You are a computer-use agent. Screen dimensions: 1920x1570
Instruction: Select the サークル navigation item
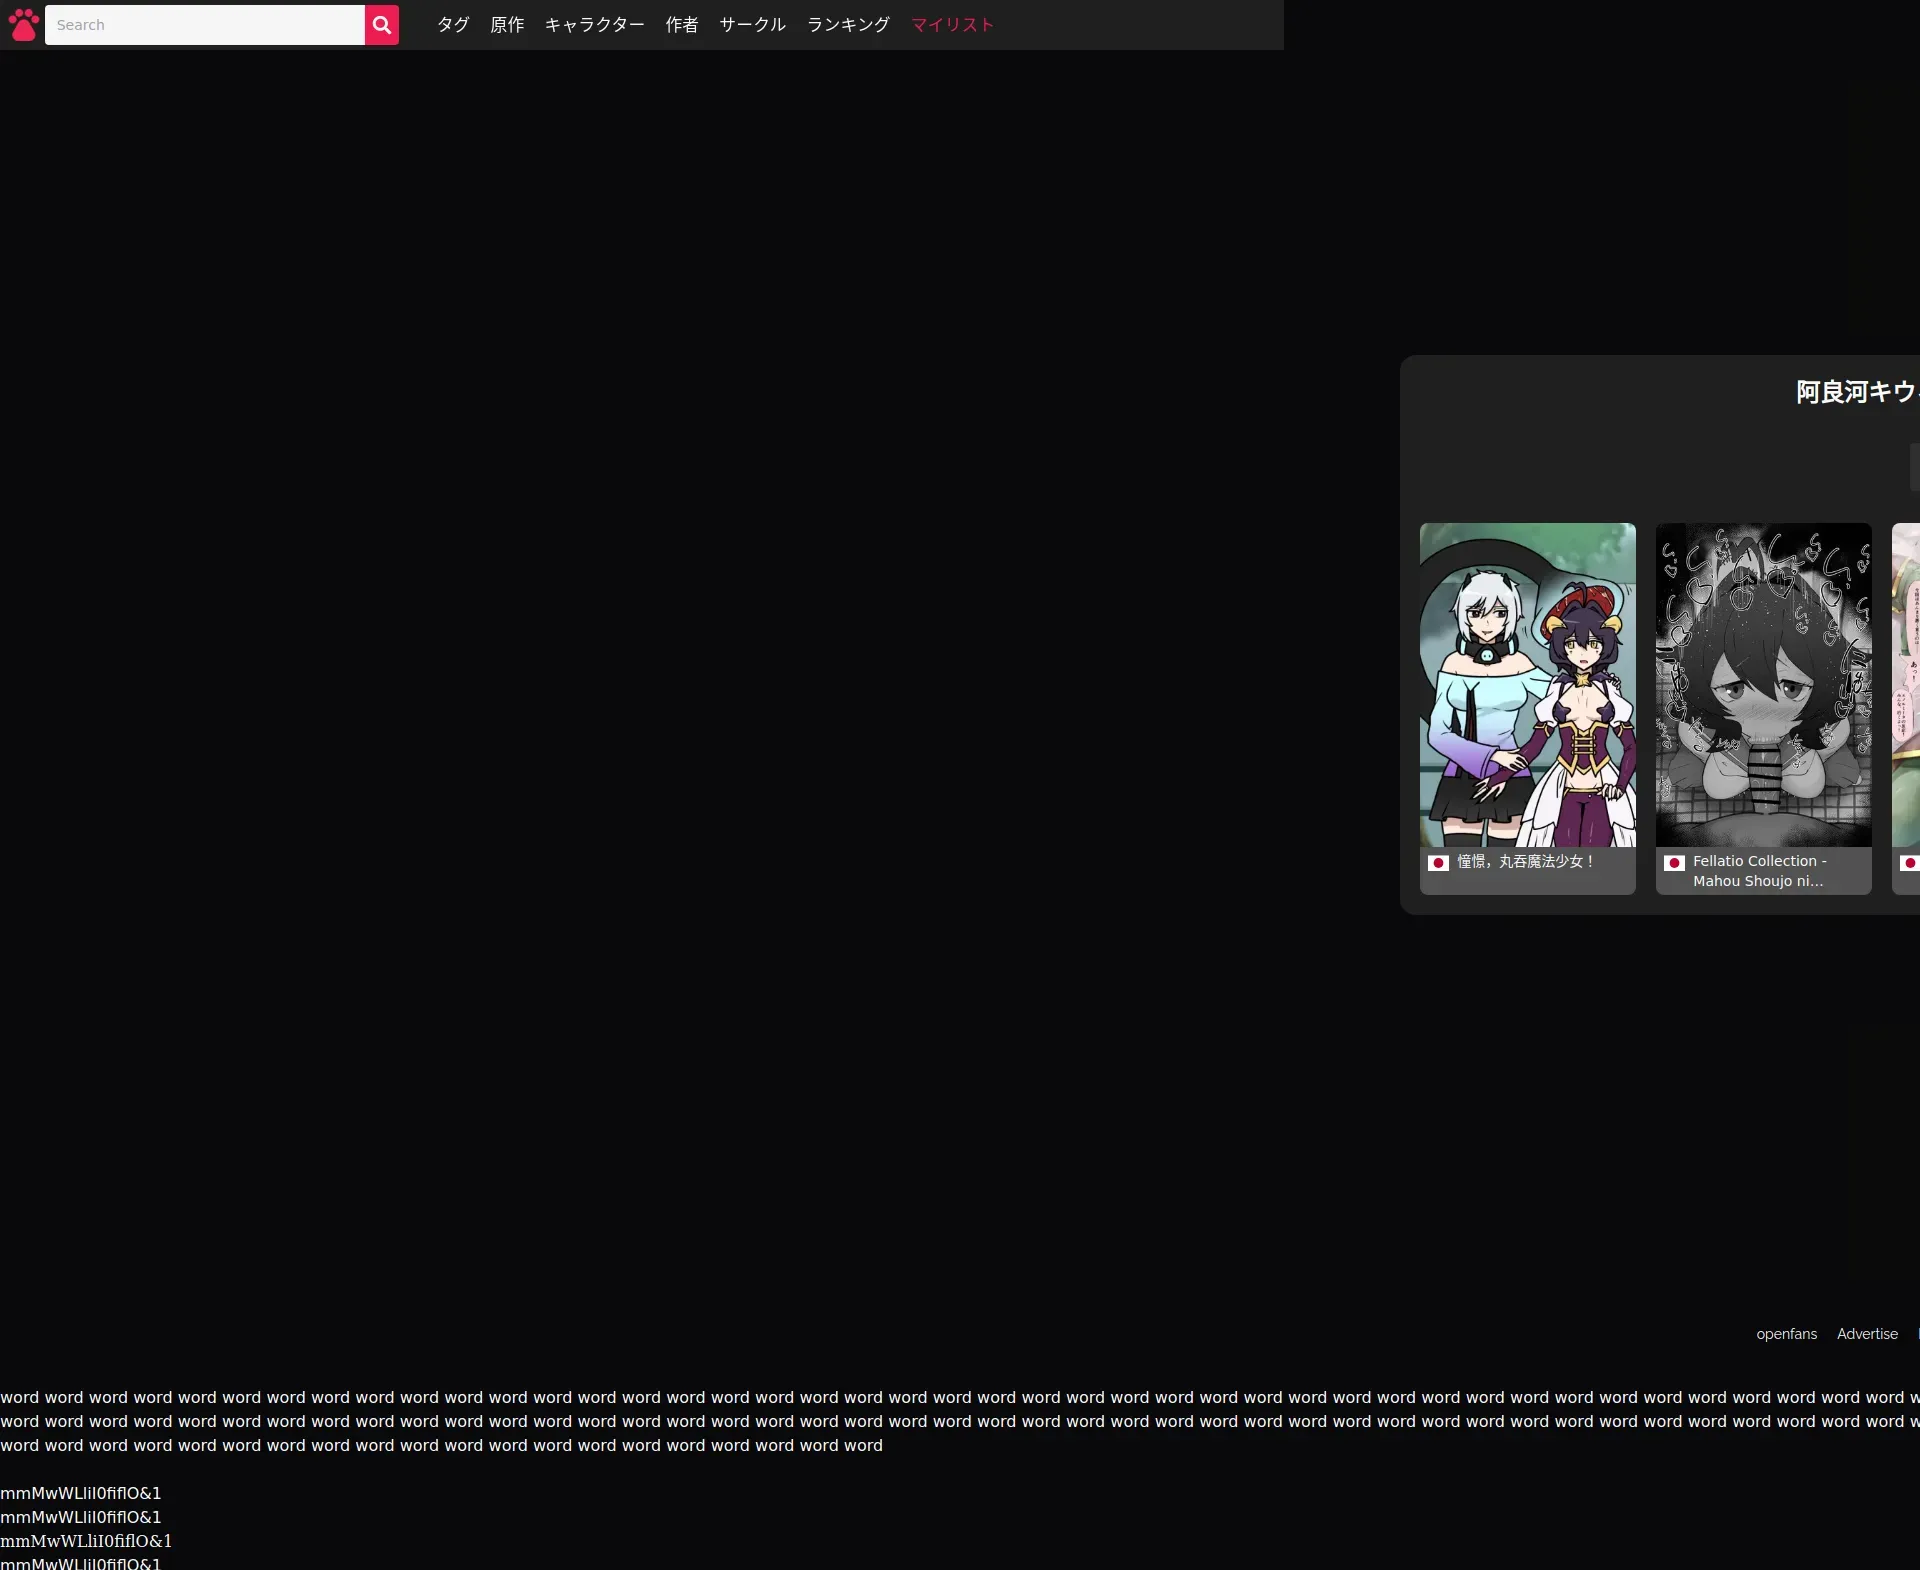(x=752, y=25)
